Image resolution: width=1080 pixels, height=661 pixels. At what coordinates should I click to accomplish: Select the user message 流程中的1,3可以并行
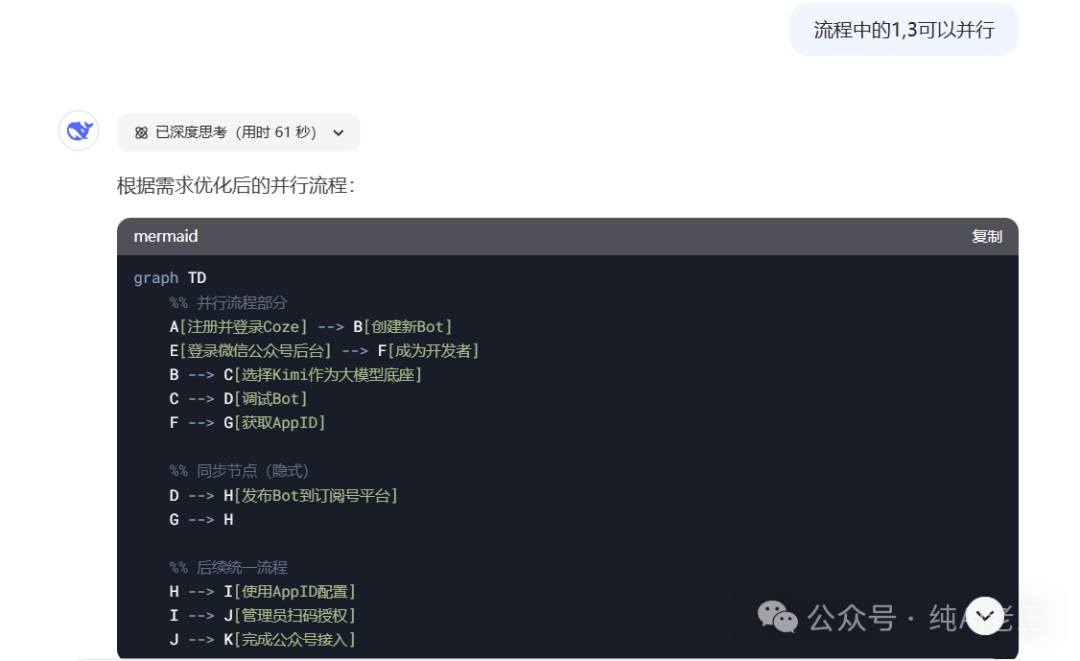[x=904, y=30]
